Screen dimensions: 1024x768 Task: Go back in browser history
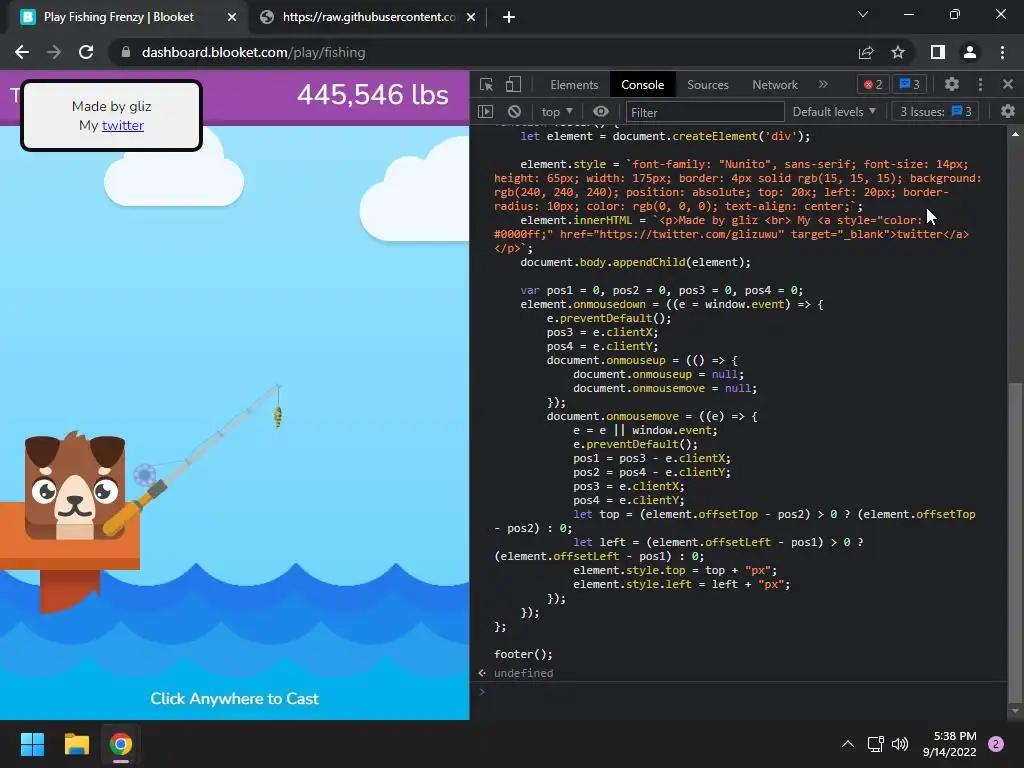22,52
